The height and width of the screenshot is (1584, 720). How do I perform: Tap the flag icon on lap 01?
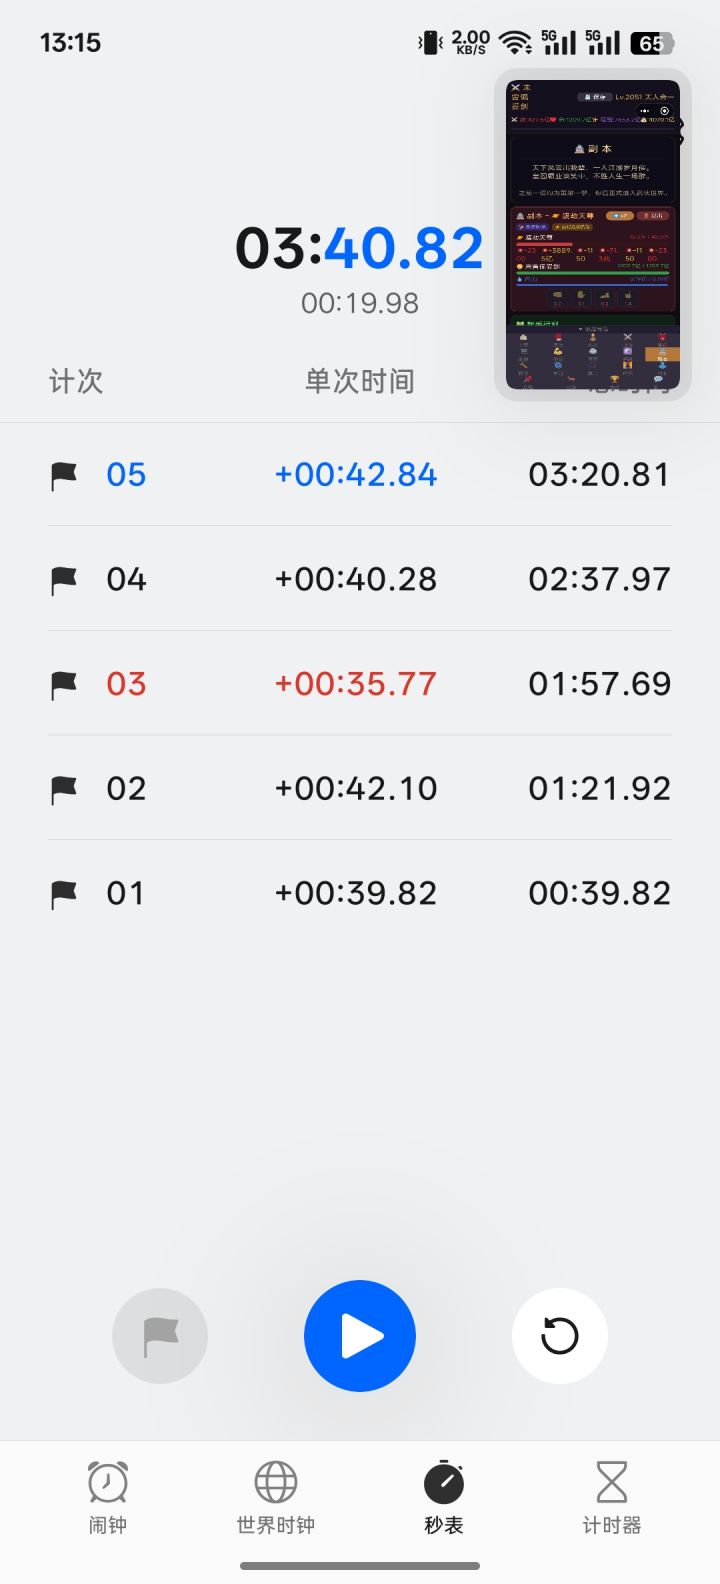coord(64,893)
